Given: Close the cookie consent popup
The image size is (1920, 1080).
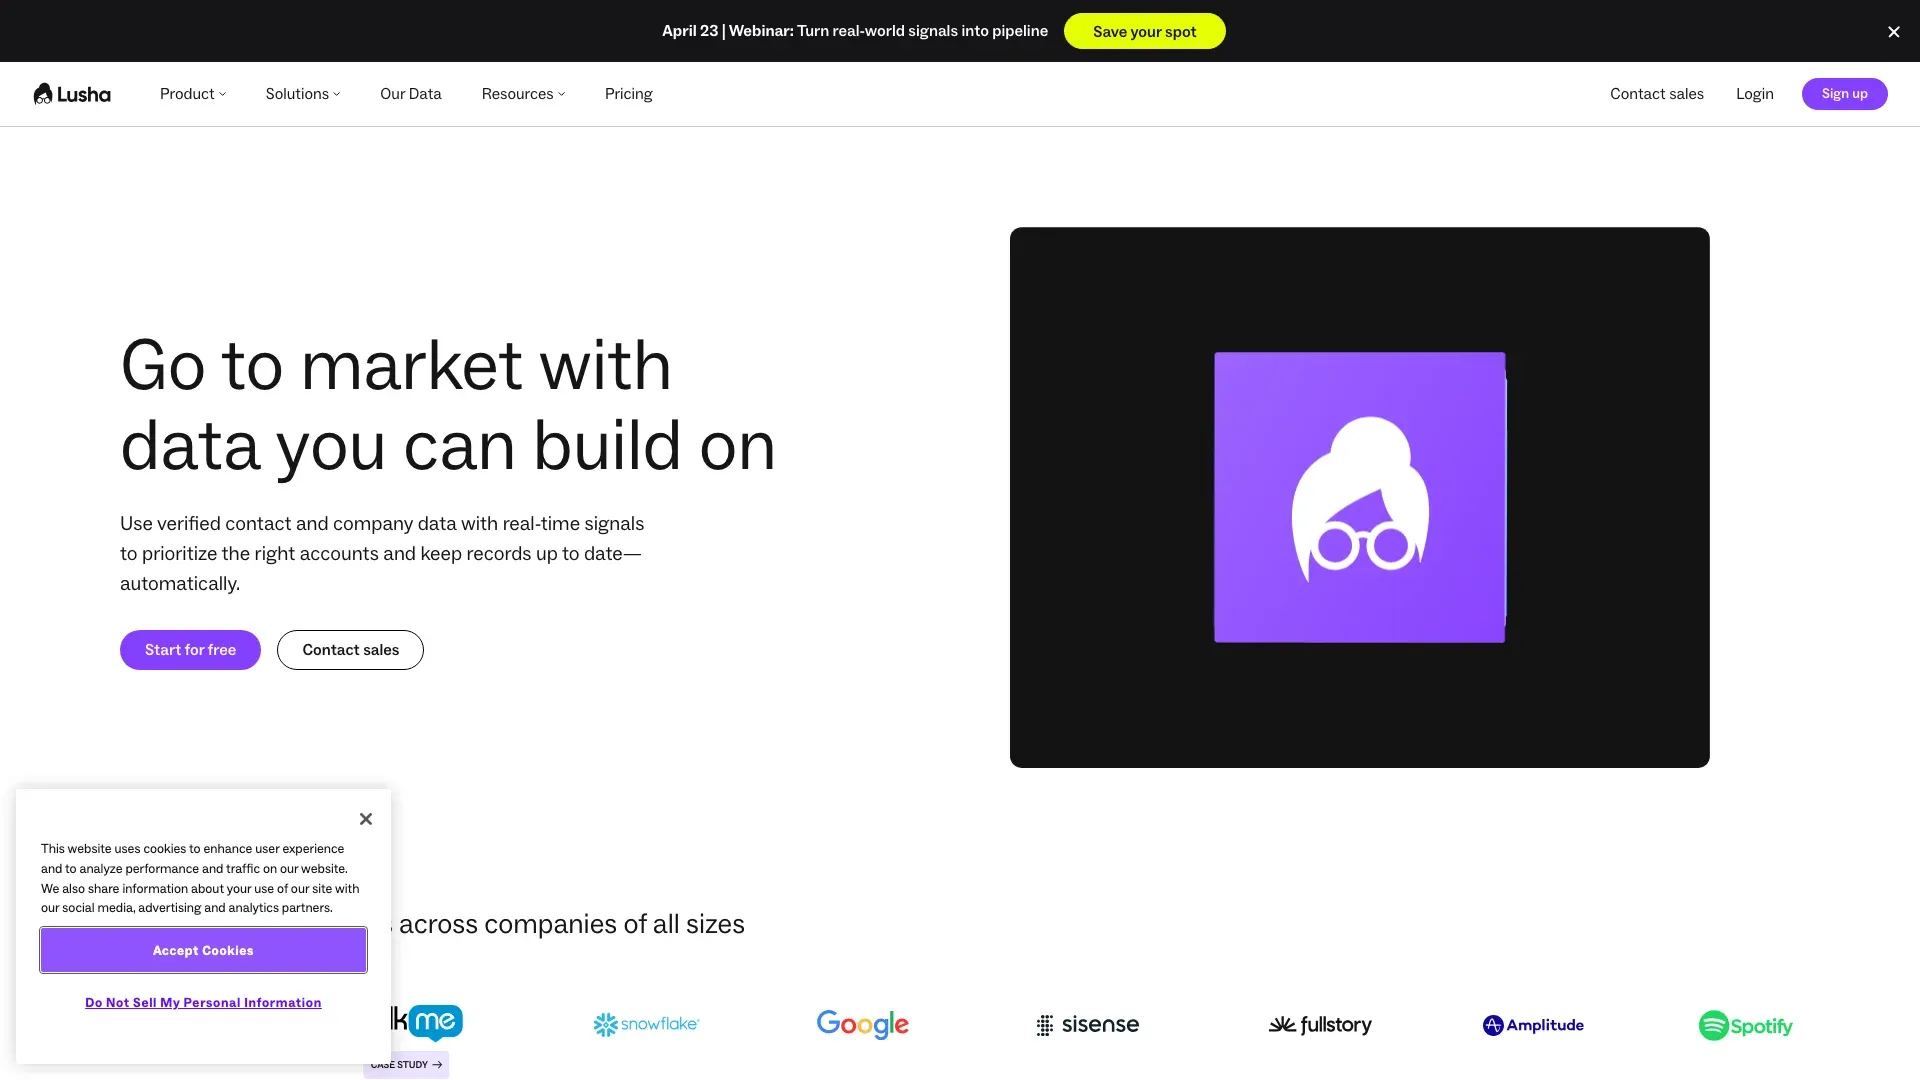Looking at the screenshot, I should 365,818.
